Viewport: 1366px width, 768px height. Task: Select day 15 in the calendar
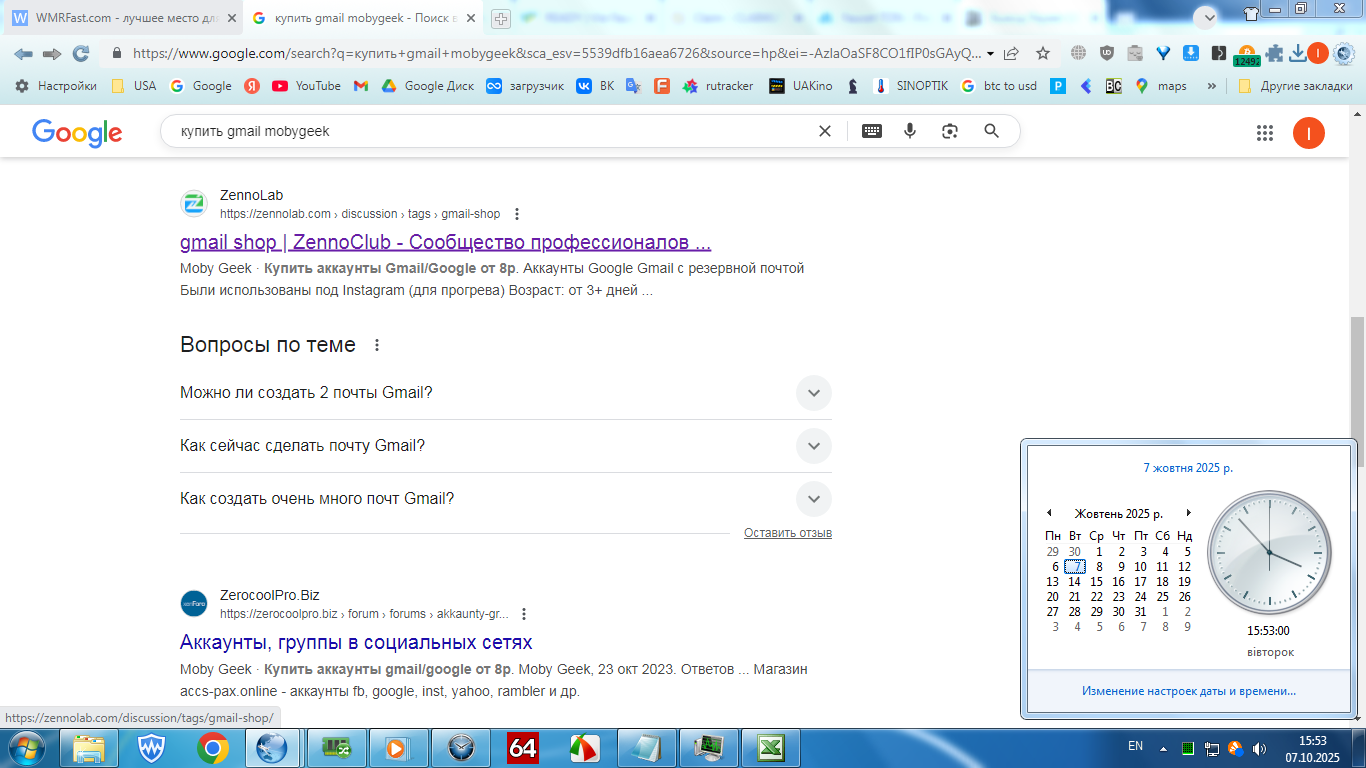click(1097, 582)
